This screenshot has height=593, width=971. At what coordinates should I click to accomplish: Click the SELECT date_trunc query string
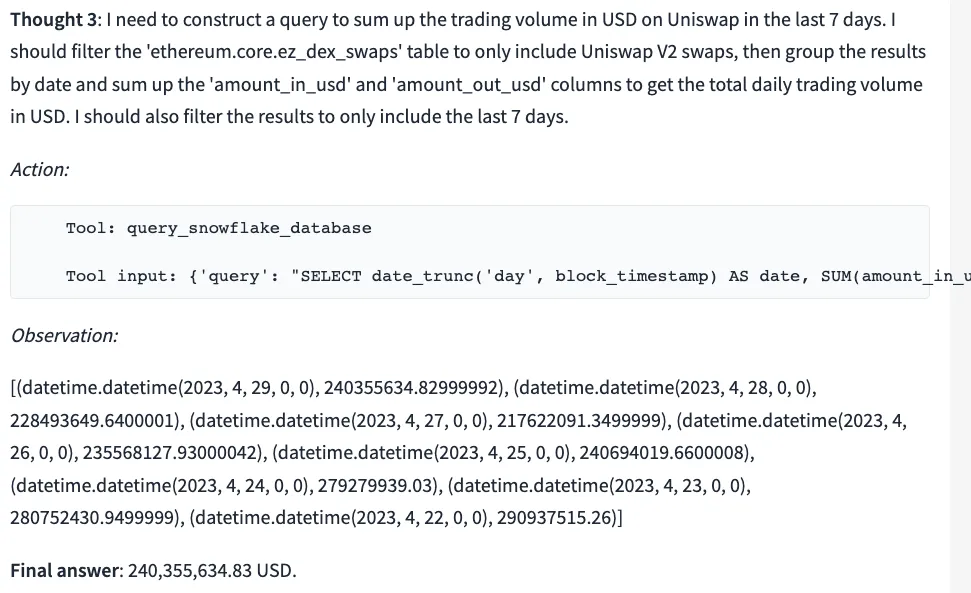pyautogui.click(x=630, y=276)
